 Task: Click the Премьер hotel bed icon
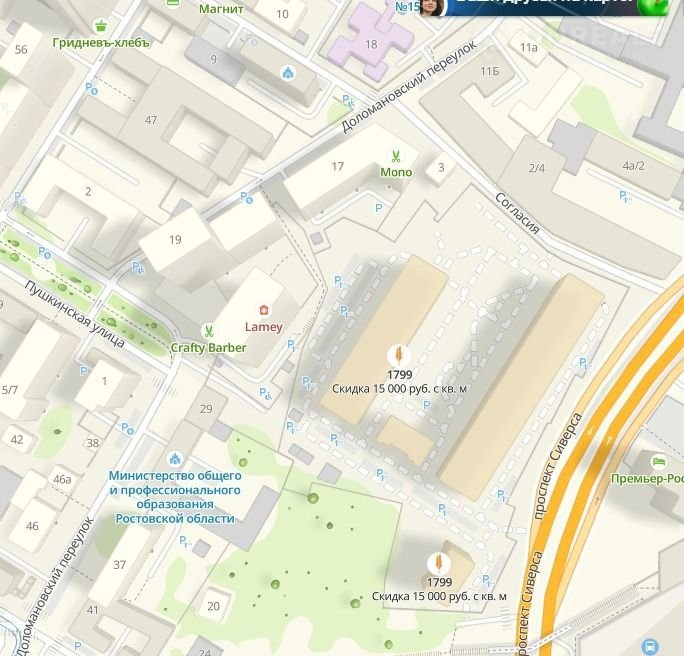coord(659,461)
